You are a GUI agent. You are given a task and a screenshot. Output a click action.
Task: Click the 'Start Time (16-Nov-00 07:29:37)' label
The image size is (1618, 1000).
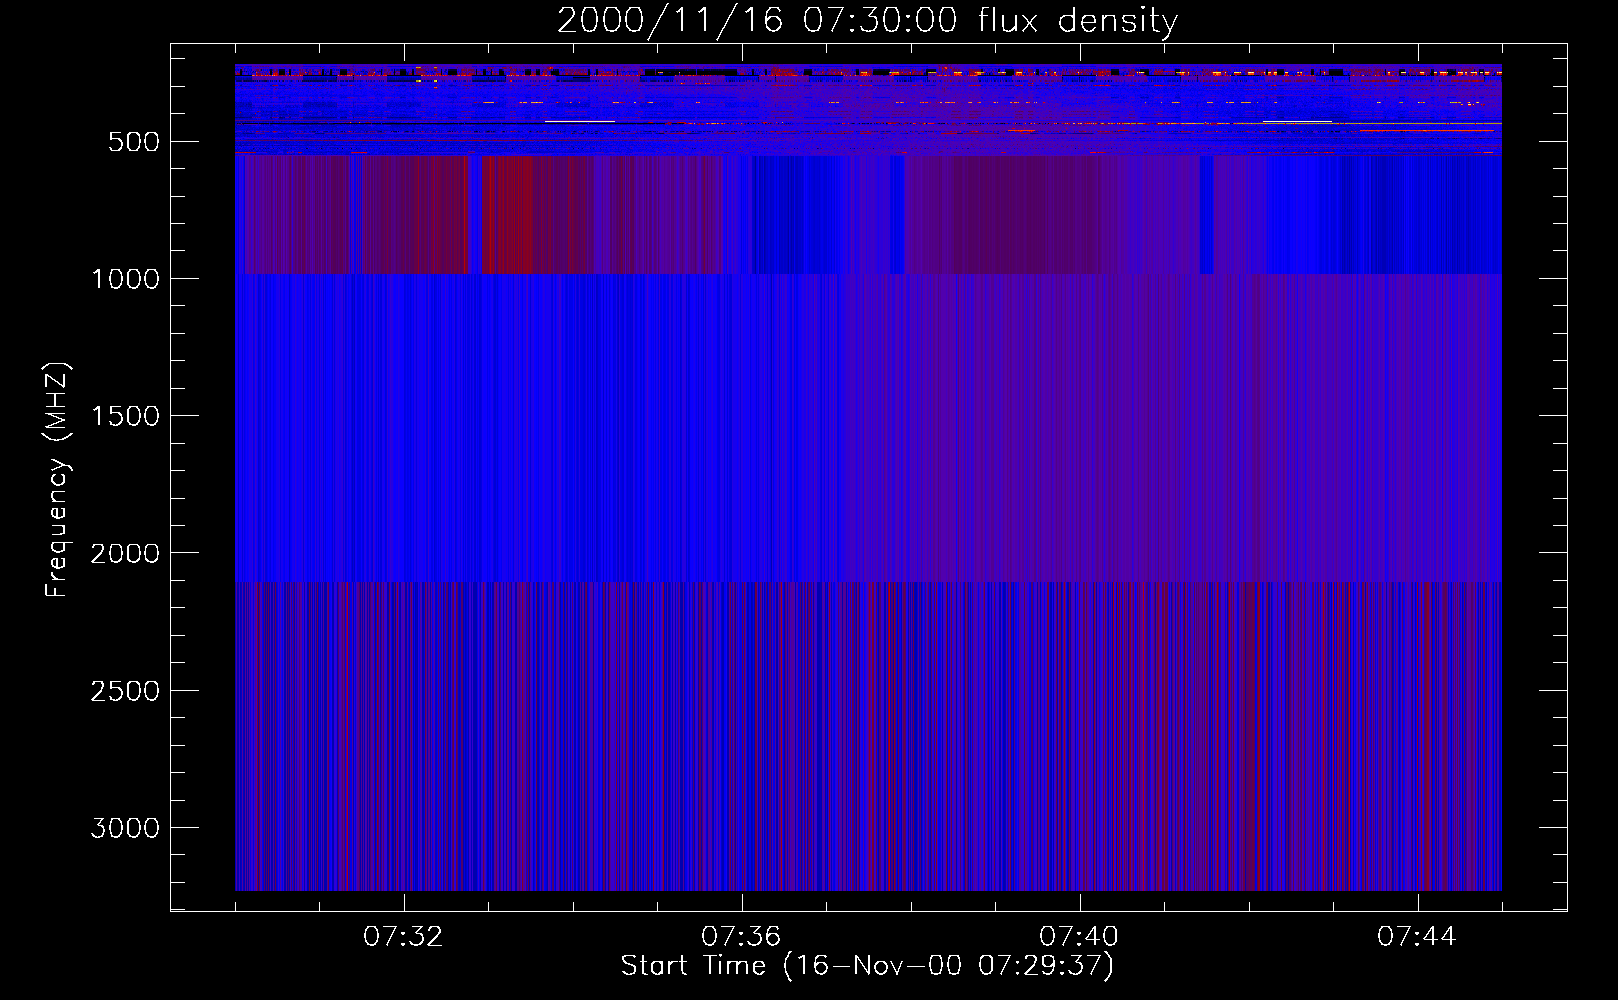(867, 966)
